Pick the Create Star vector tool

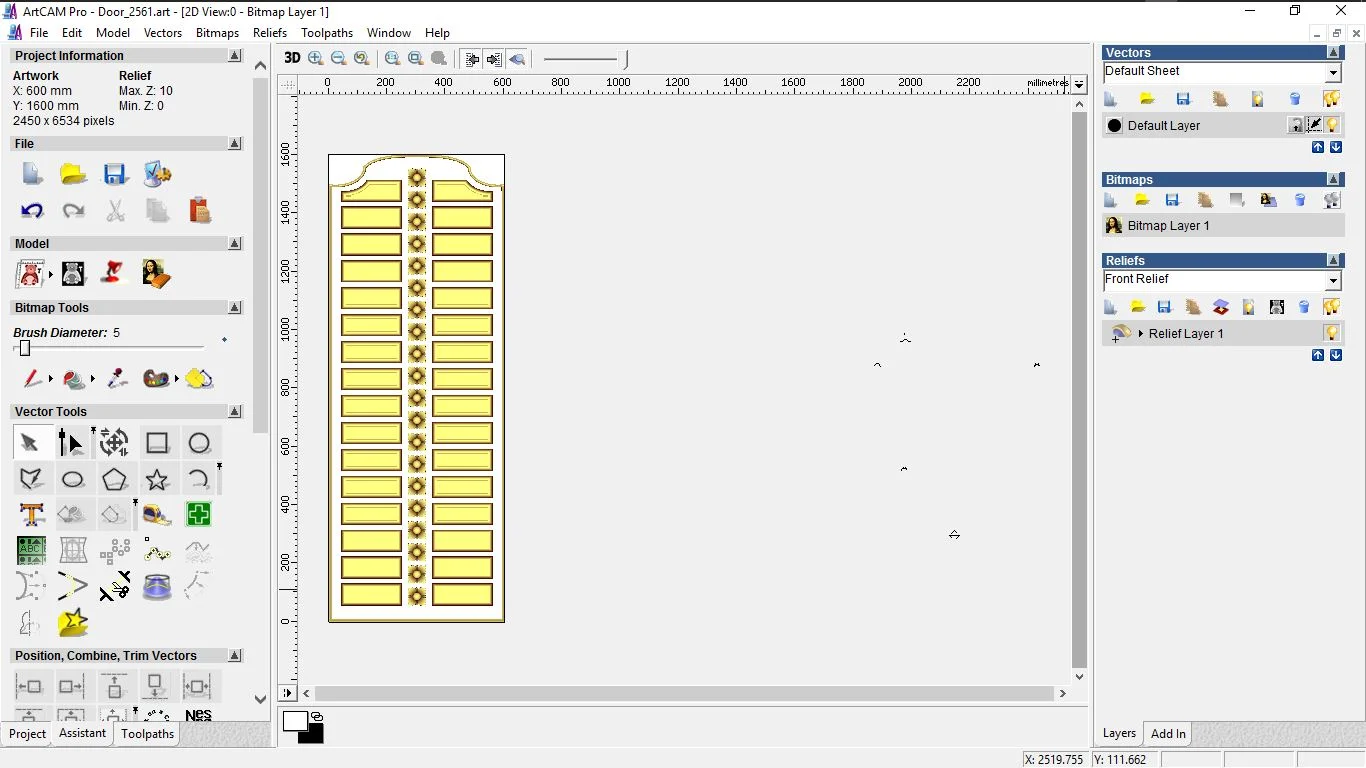coord(157,479)
